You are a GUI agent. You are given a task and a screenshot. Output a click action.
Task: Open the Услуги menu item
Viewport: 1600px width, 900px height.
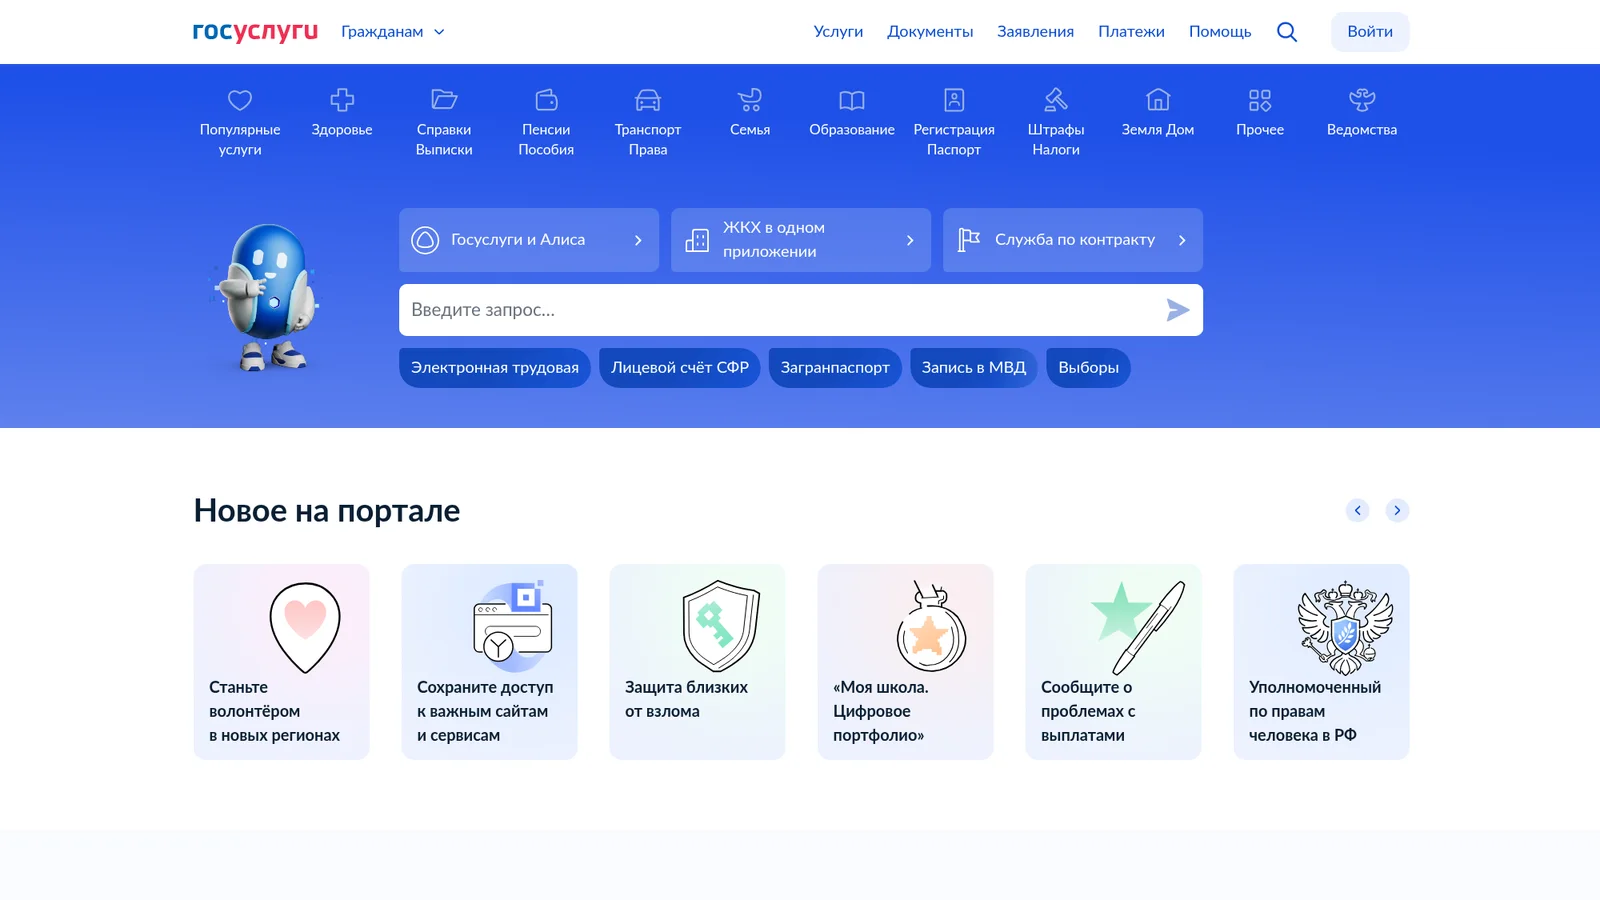[x=838, y=32]
